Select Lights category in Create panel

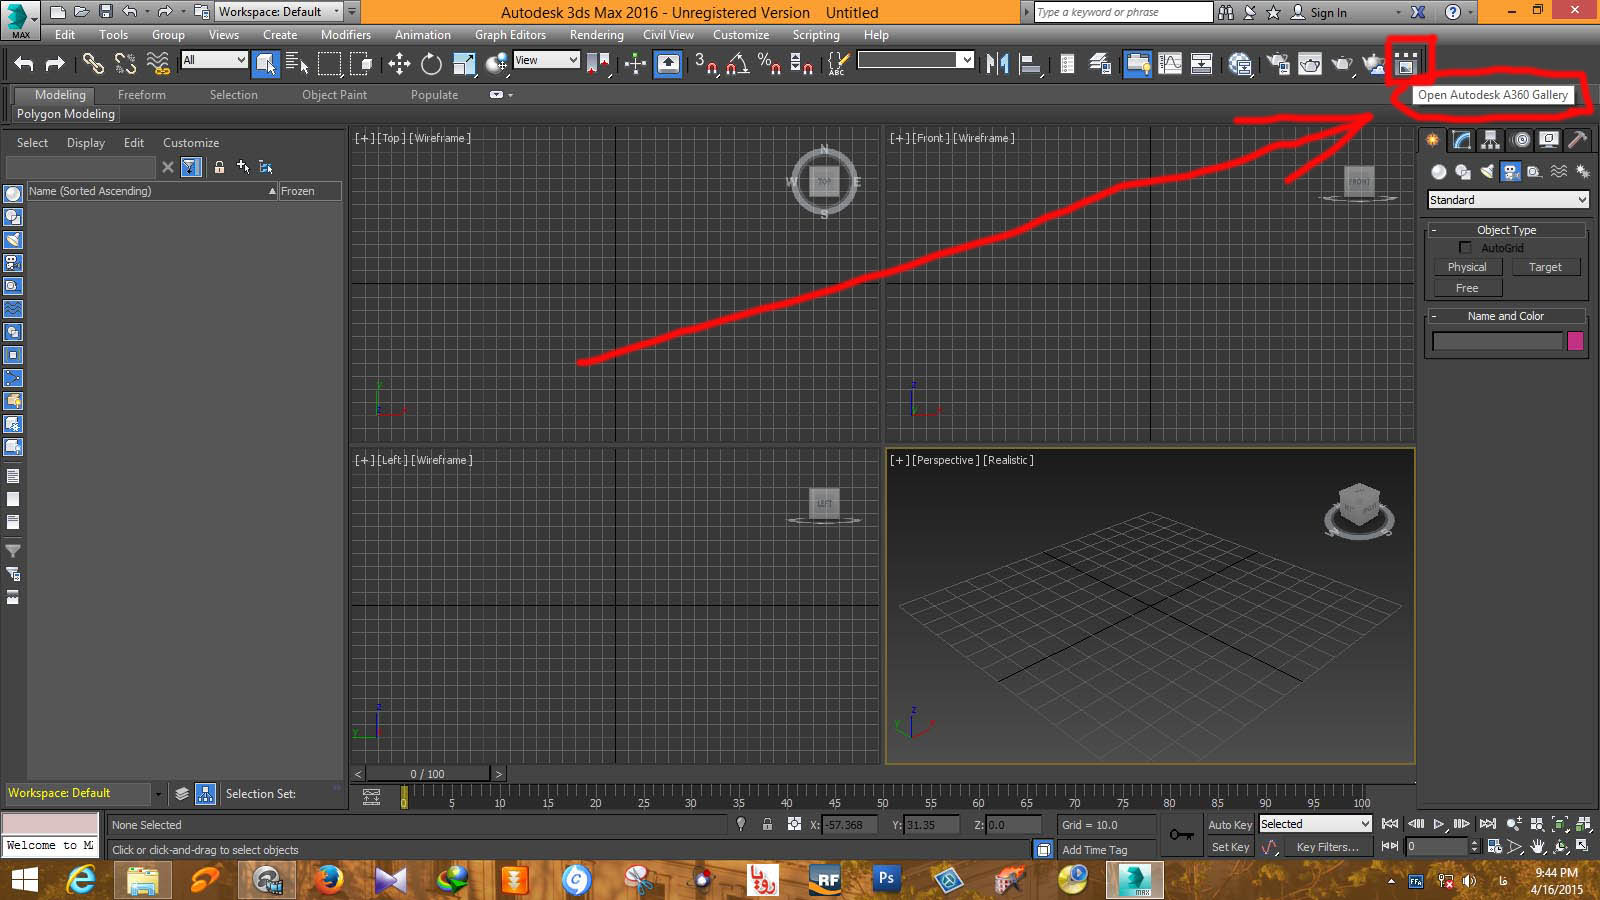pyautogui.click(x=1487, y=172)
